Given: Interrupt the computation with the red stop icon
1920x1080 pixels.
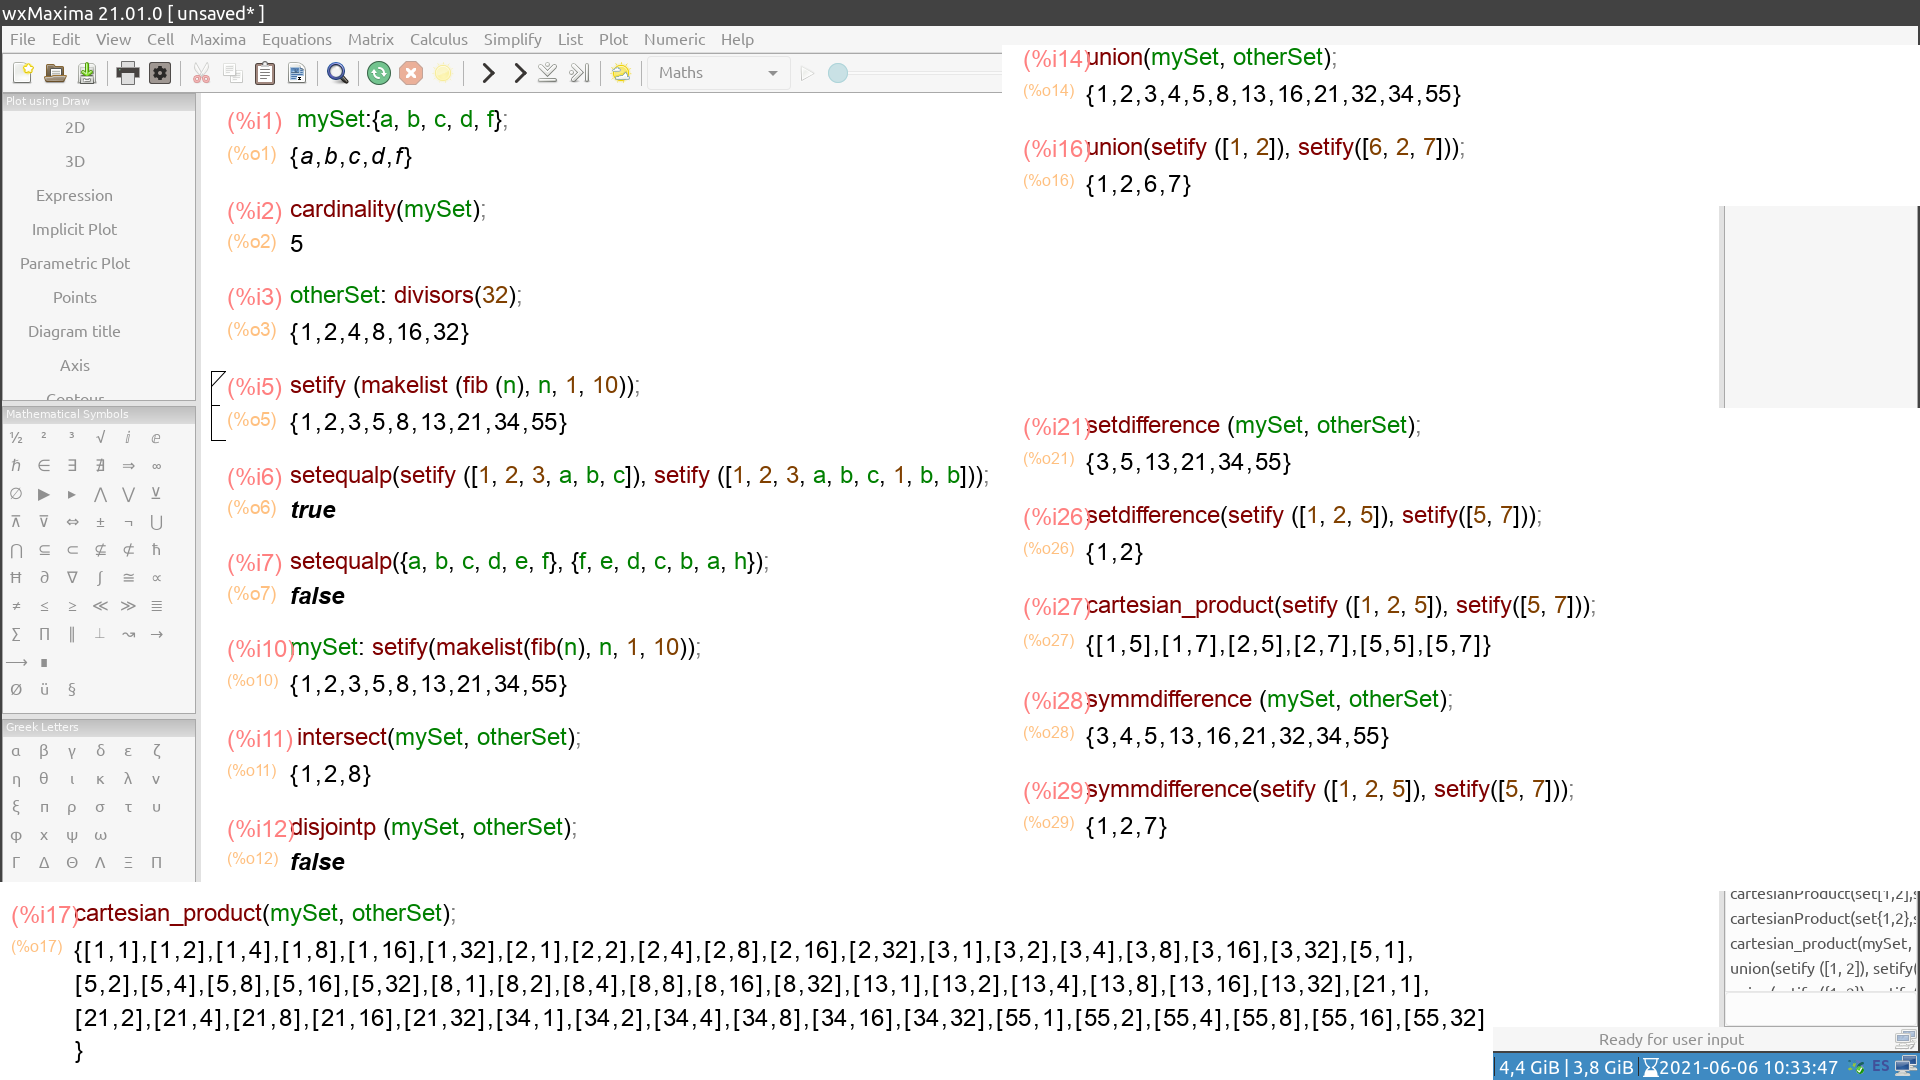Looking at the screenshot, I should pyautogui.click(x=411, y=73).
